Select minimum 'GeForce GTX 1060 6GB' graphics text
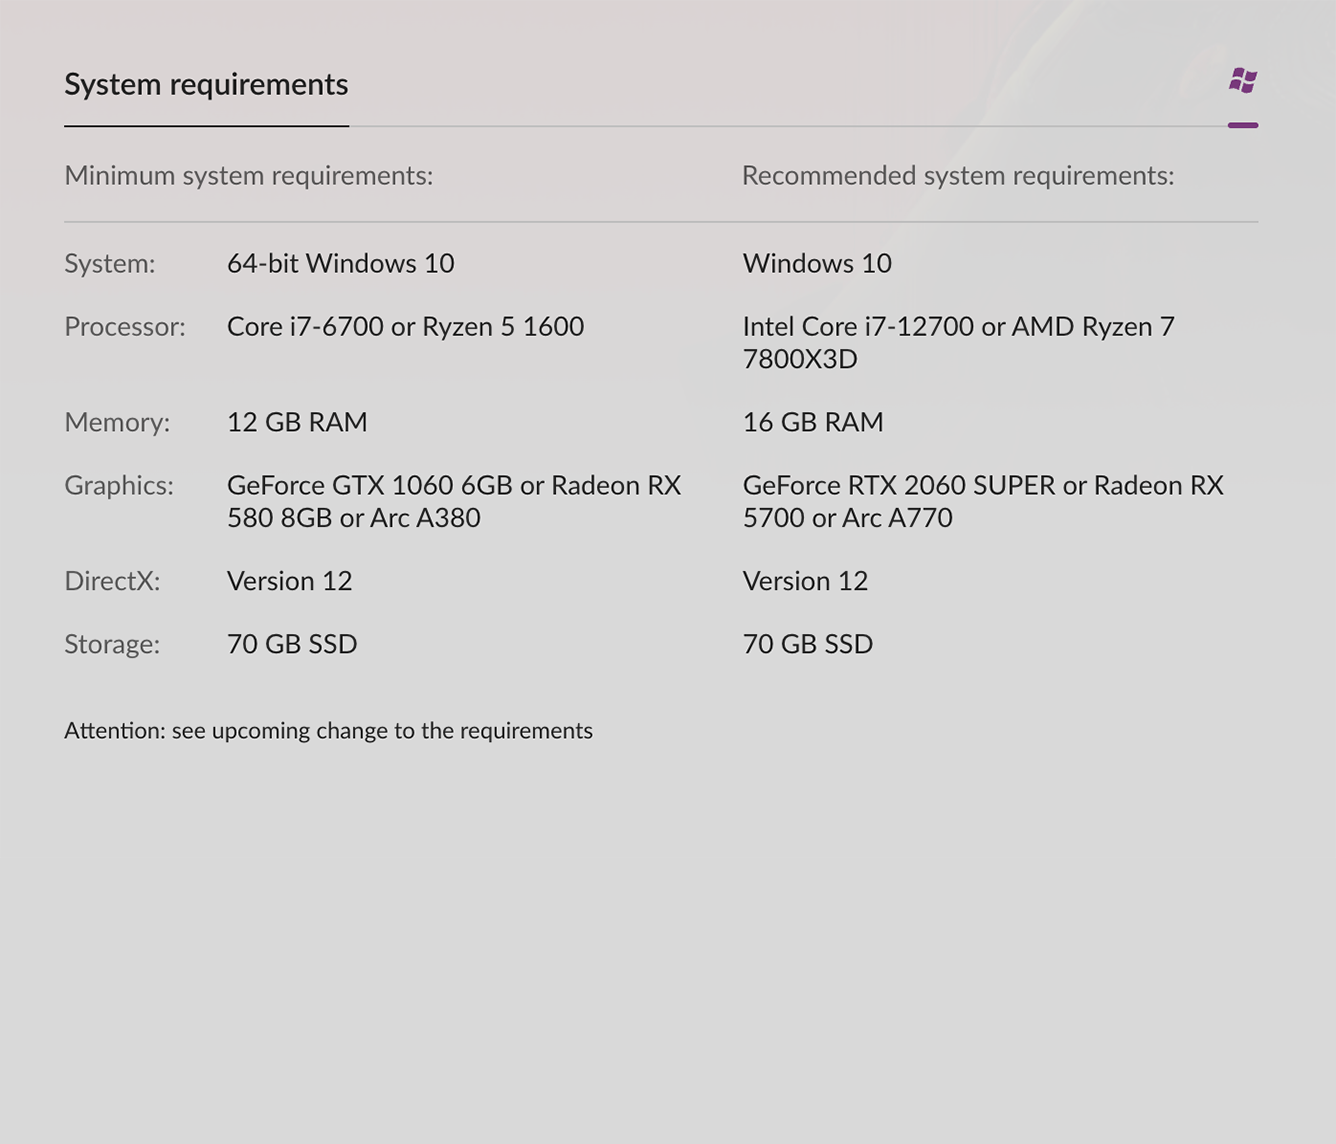1336x1144 pixels. click(x=370, y=485)
